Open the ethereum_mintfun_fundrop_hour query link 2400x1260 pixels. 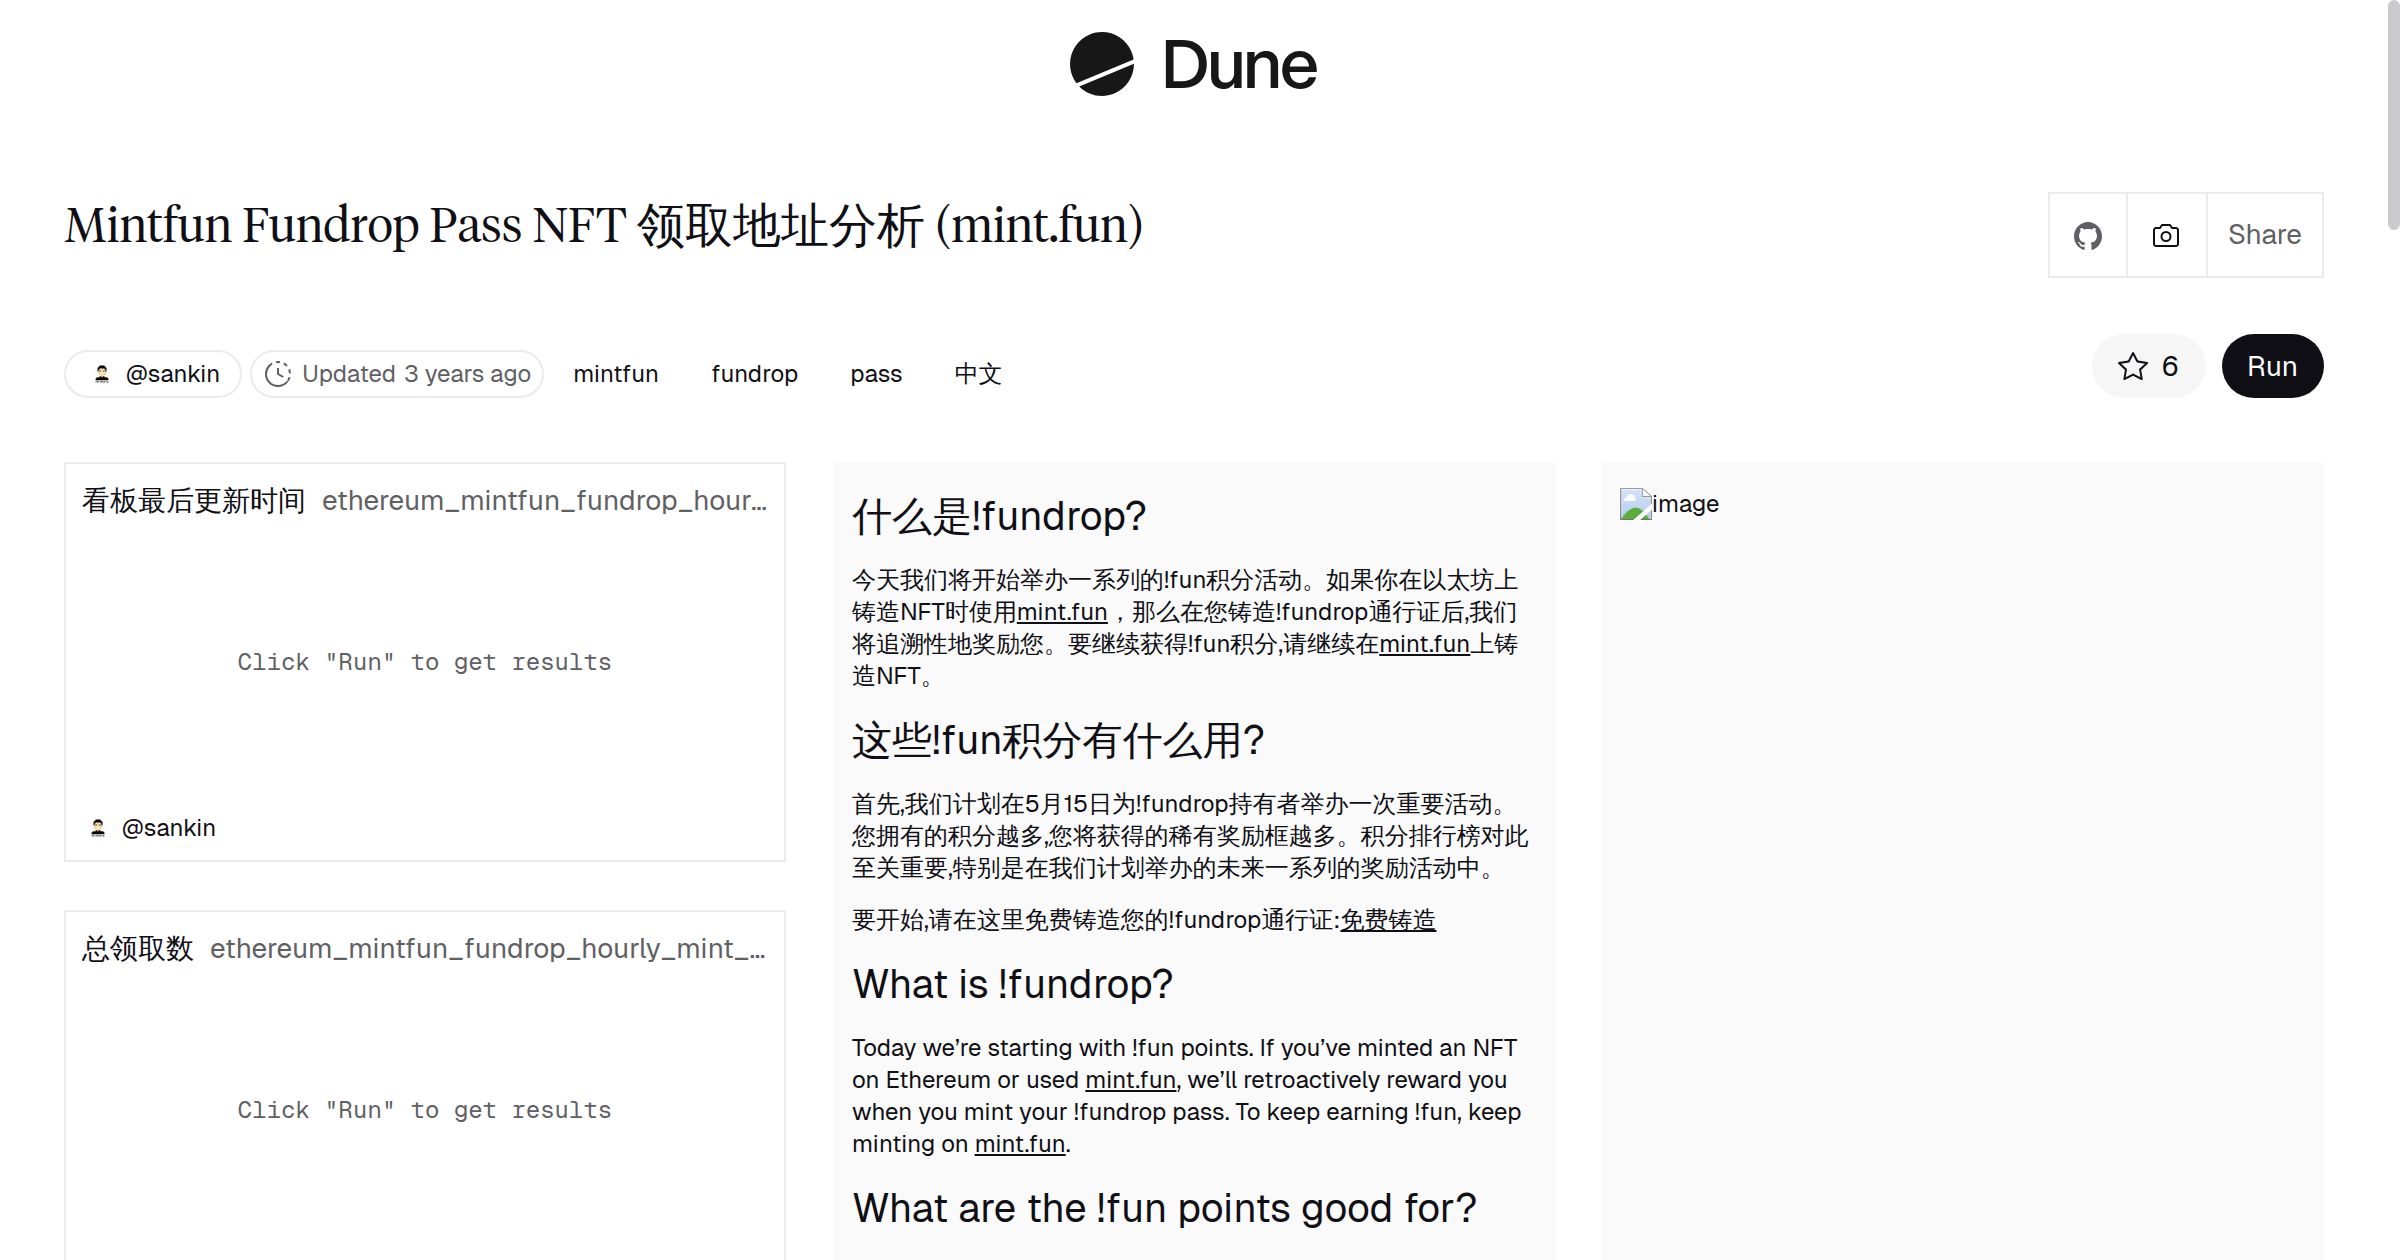(x=545, y=499)
